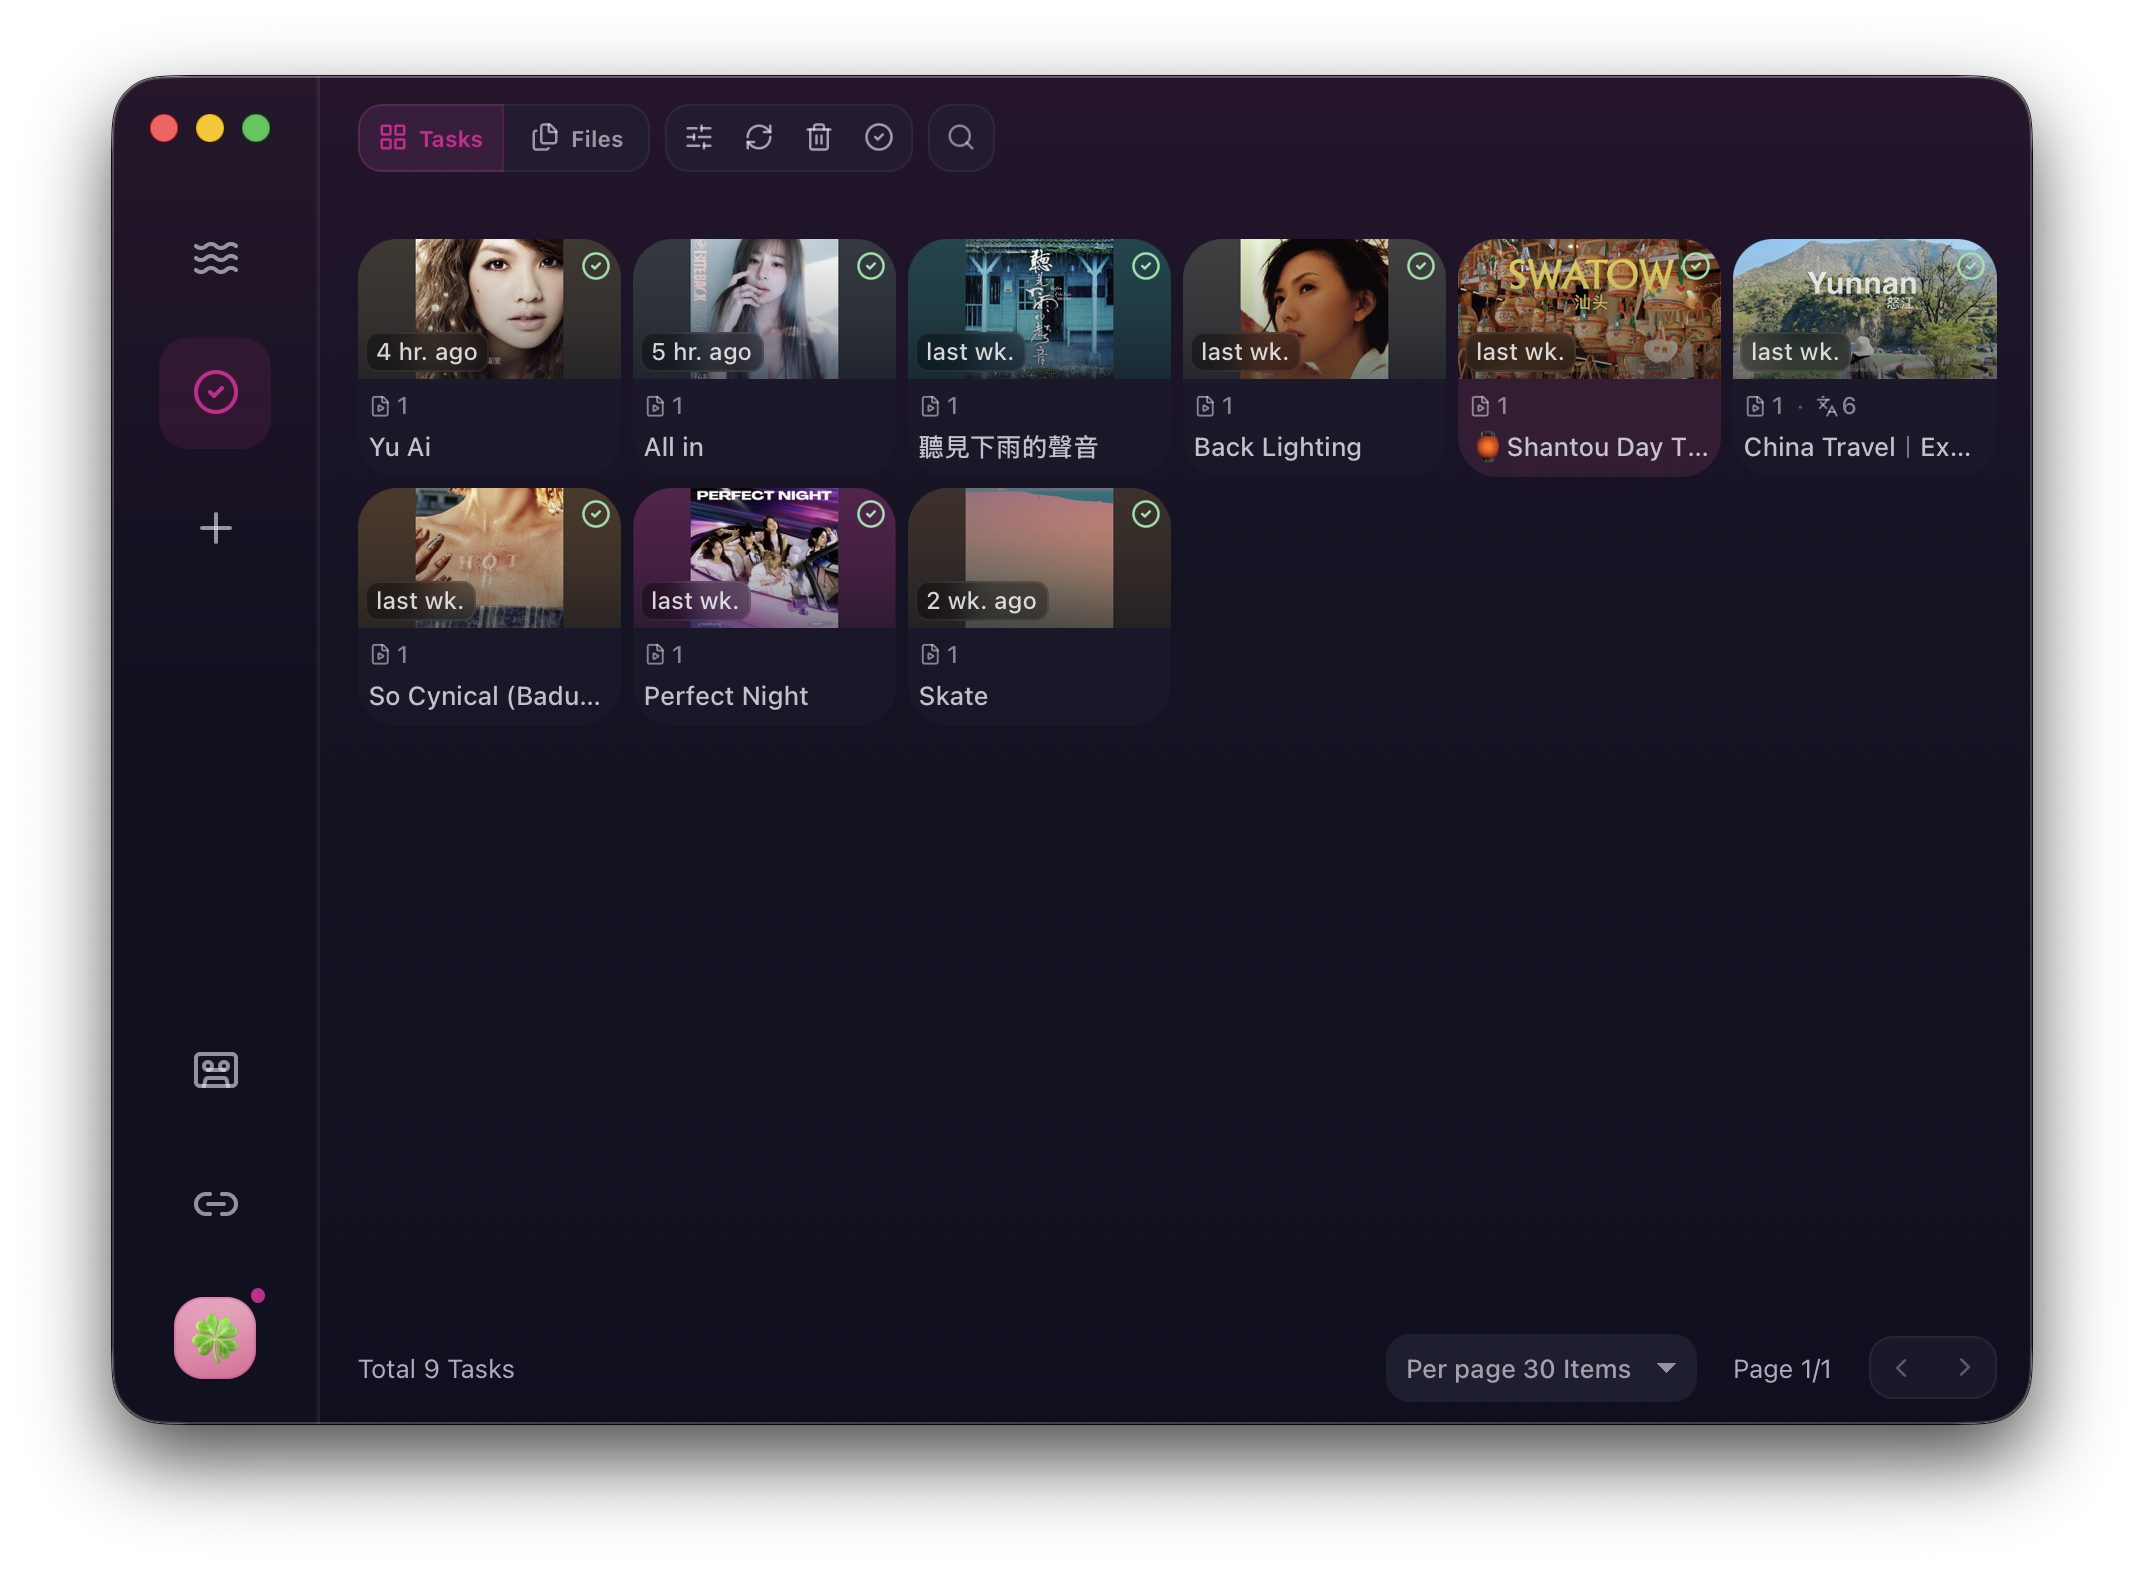The width and height of the screenshot is (2144, 1572).
Task: Click the Page 1/1 indicator
Action: [x=1782, y=1369]
